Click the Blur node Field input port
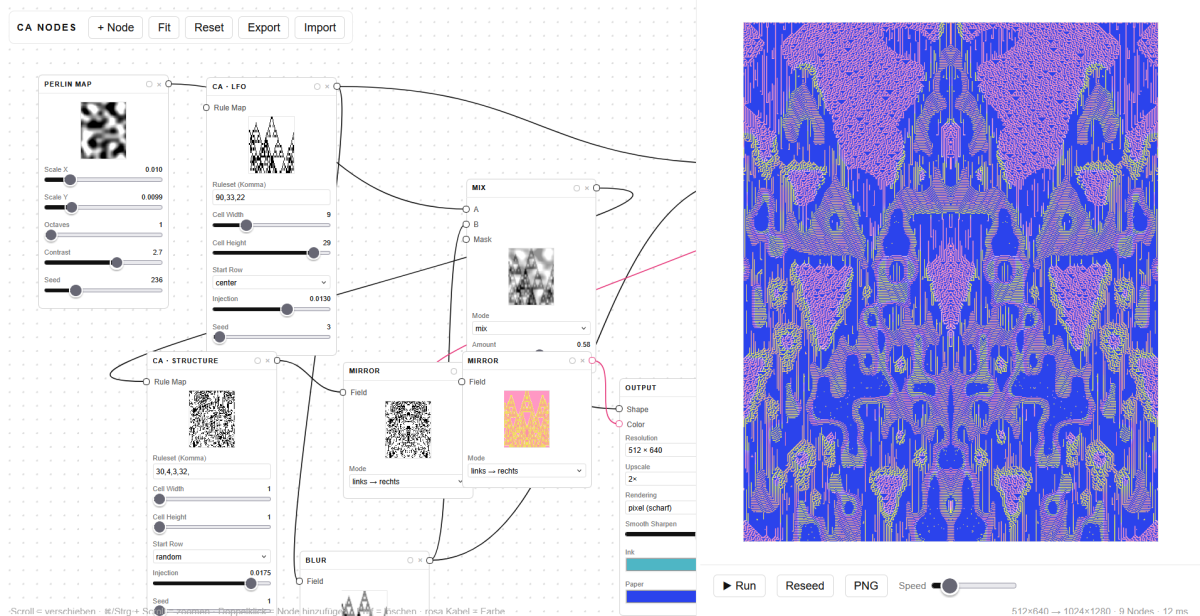Viewport: 1200px width, 616px height. (x=299, y=581)
